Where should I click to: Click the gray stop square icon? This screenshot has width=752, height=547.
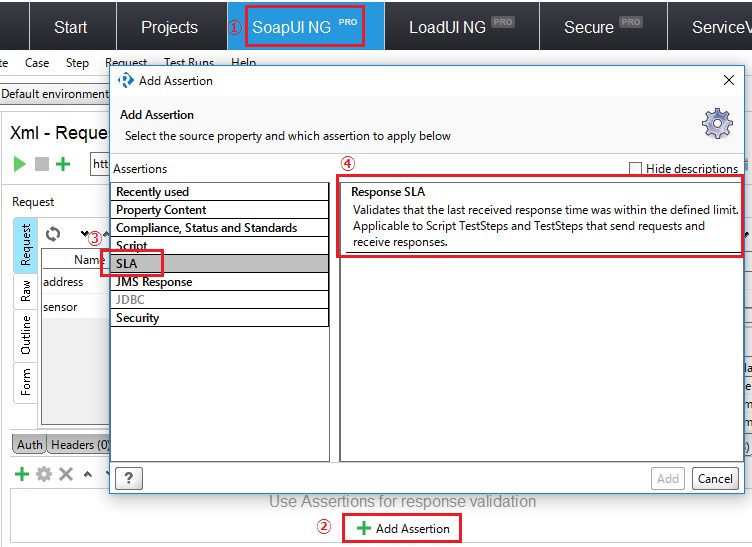click(x=42, y=164)
